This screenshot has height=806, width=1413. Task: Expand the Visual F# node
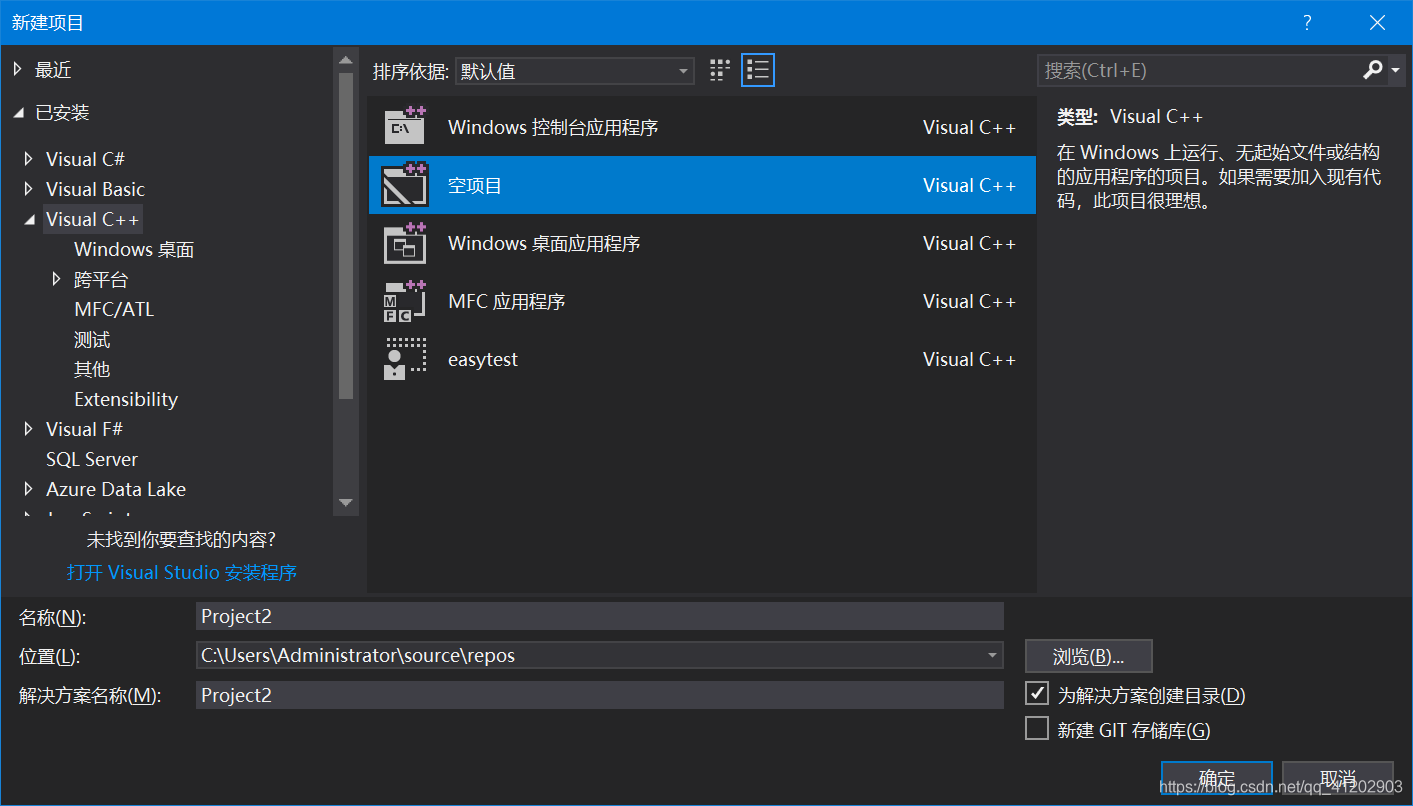pyautogui.click(x=28, y=429)
